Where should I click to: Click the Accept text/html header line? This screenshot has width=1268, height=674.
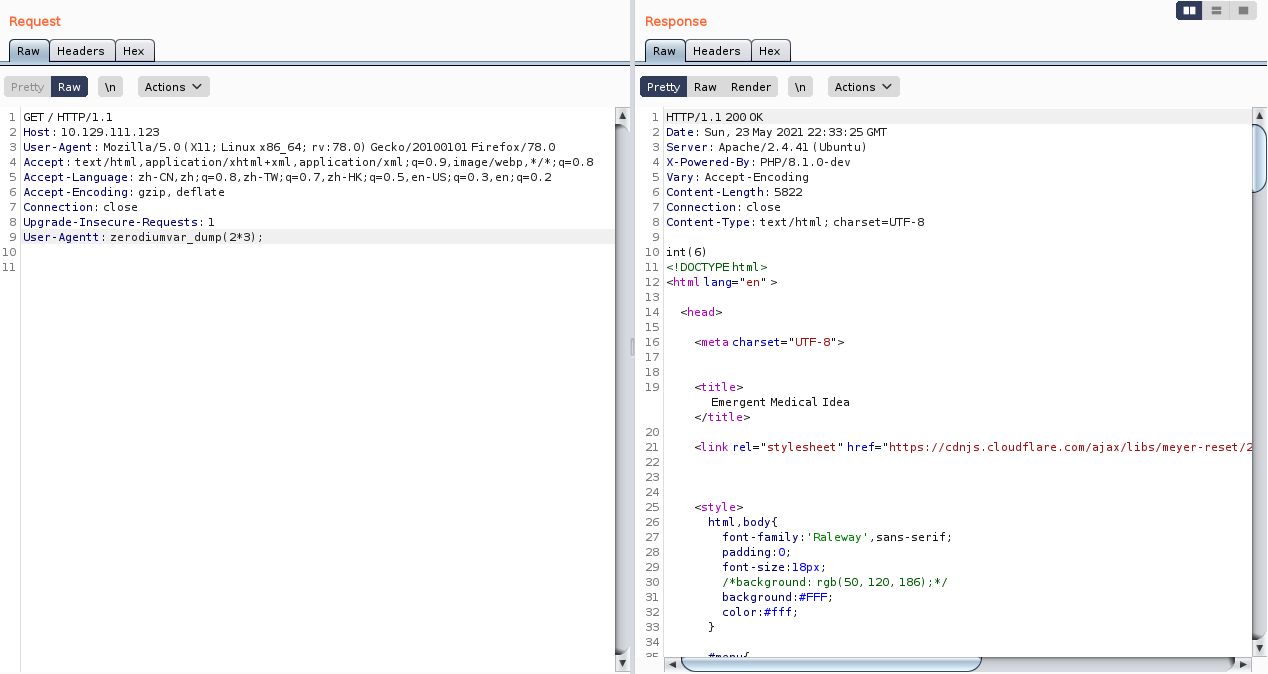[x=308, y=162]
